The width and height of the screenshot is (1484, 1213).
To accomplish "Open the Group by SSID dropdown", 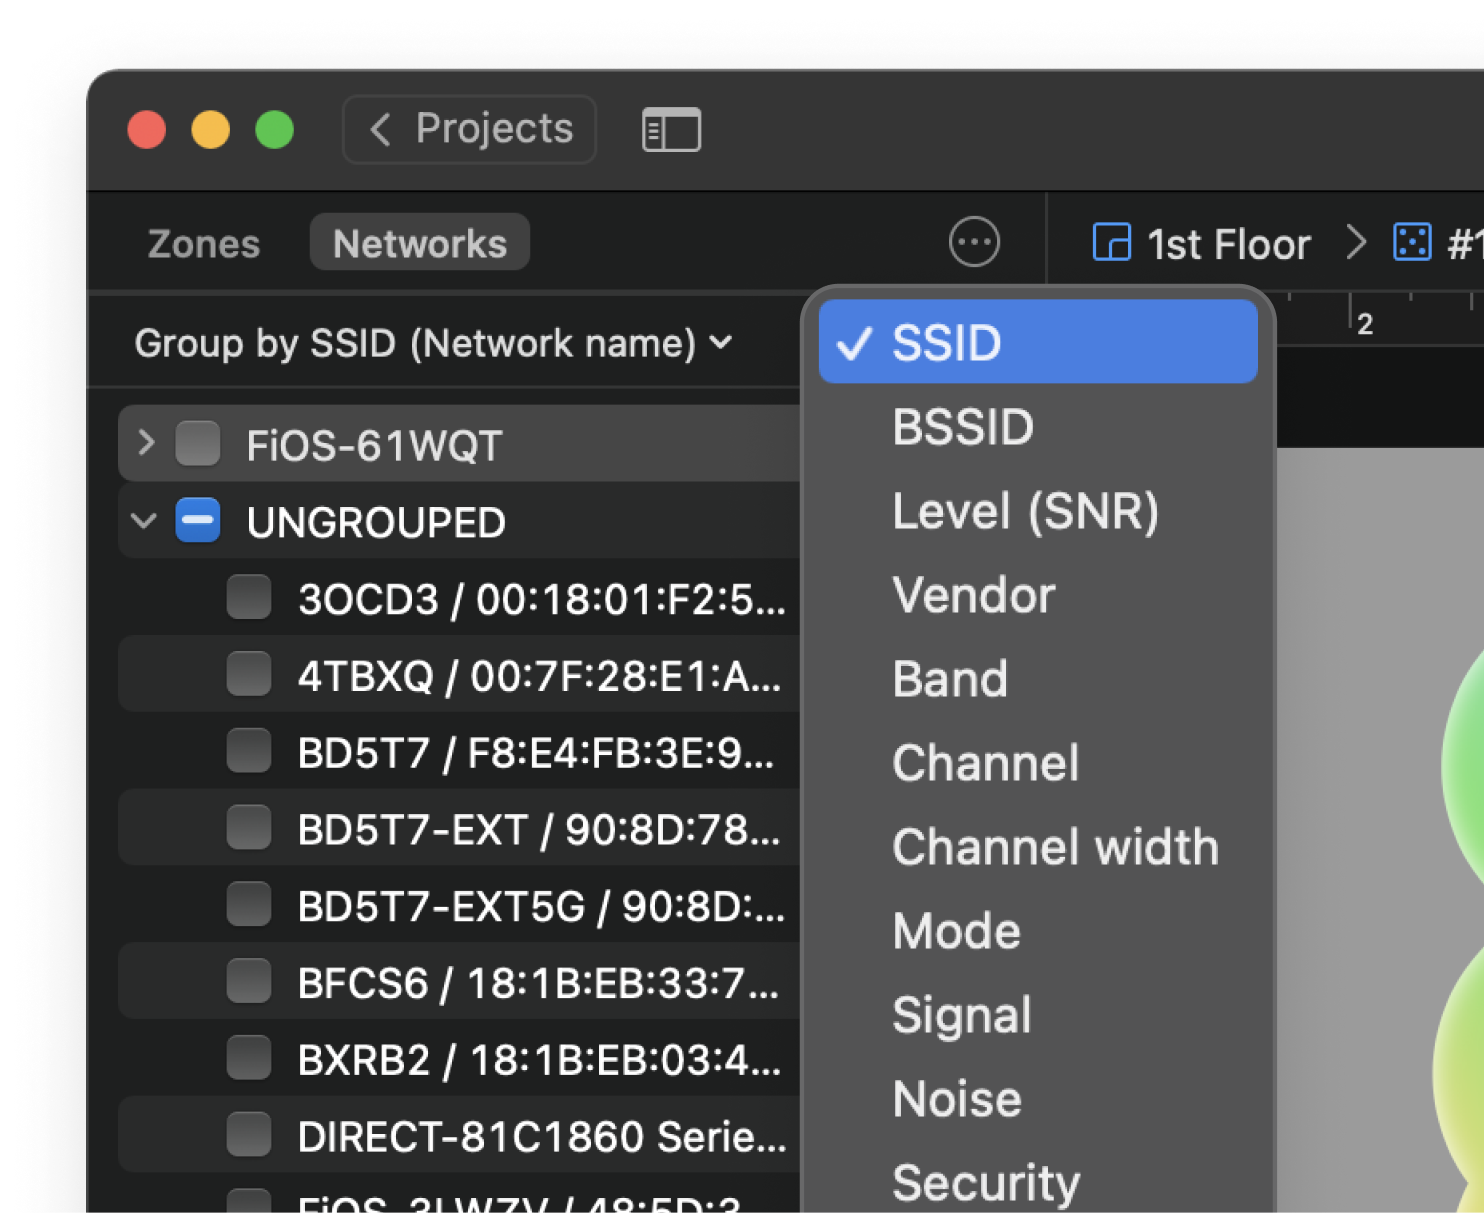I will [433, 344].
